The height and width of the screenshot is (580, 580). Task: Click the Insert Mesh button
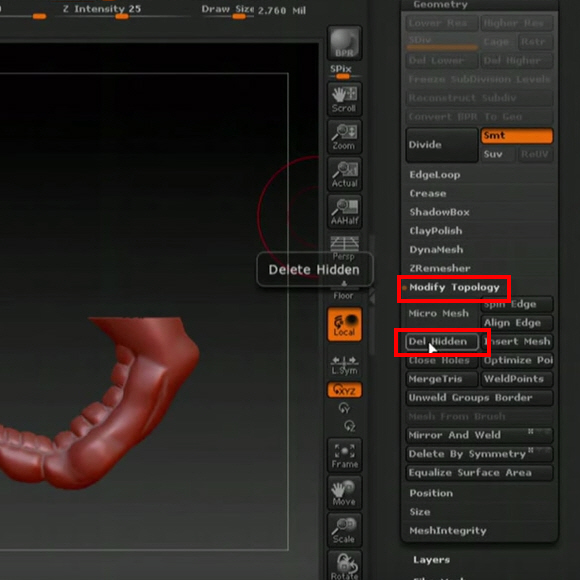tap(517, 341)
